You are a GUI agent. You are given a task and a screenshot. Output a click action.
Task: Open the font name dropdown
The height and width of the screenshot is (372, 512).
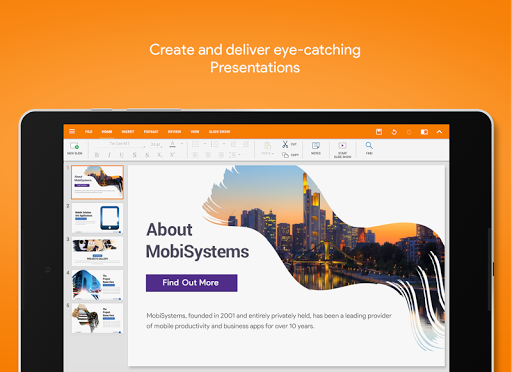[x=120, y=144]
